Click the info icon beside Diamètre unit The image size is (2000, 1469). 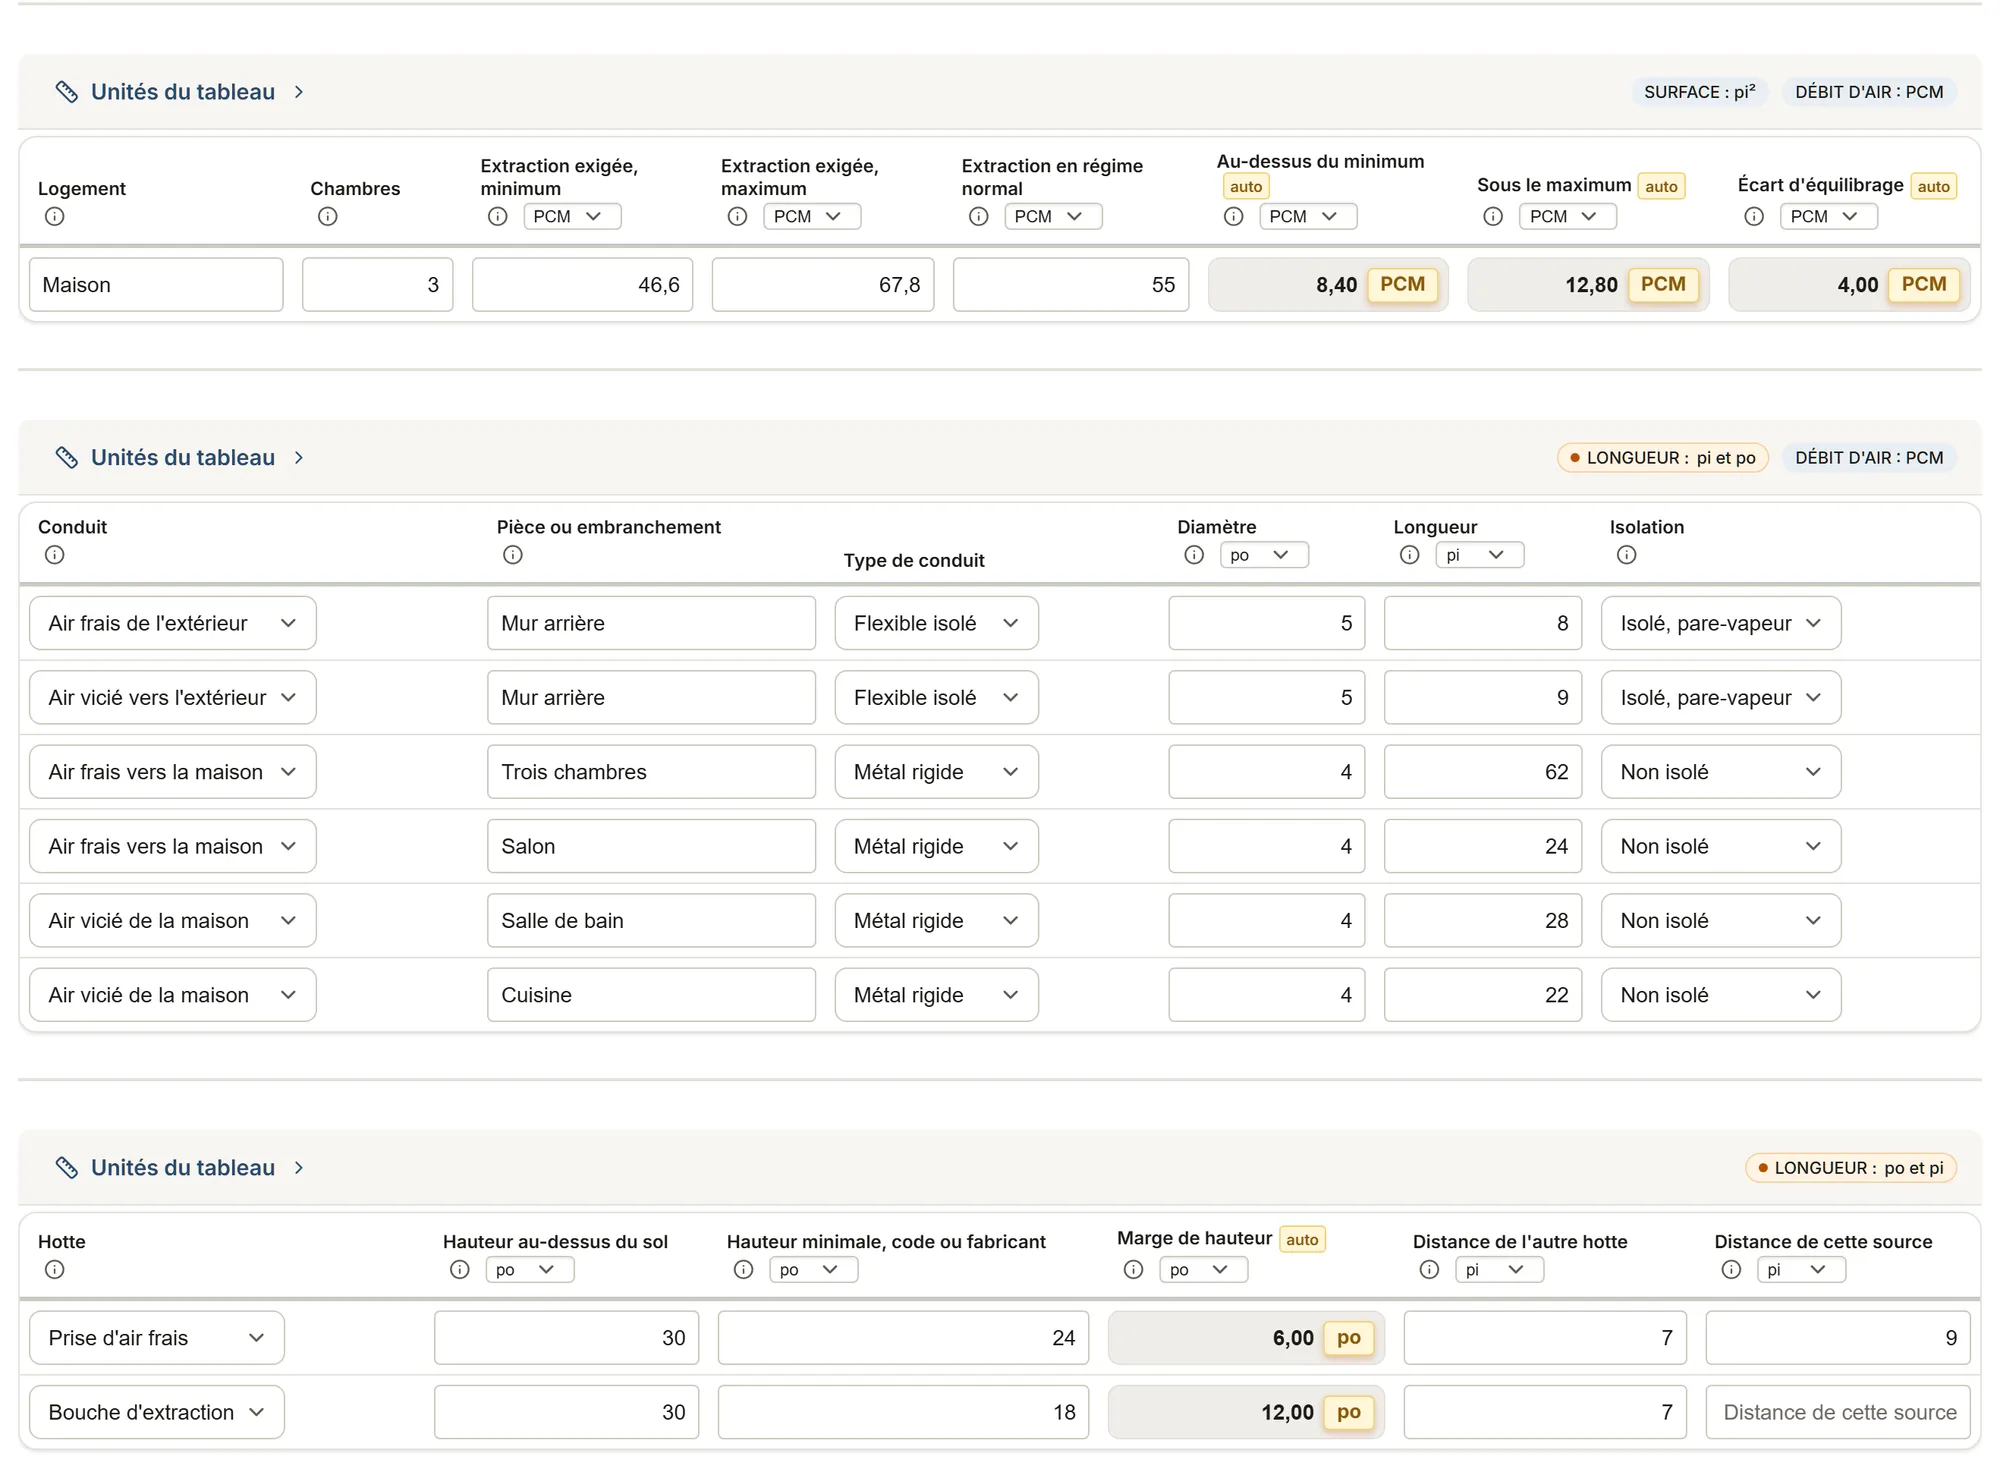tap(1194, 554)
